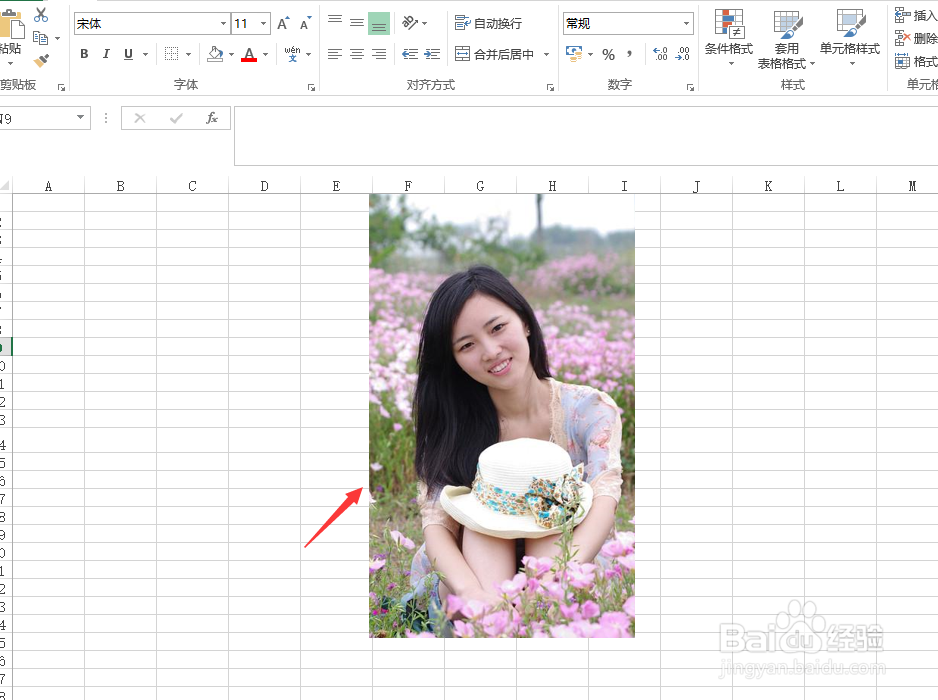This screenshot has height=700, width=938.
Task: Open the 数字 group dialog launcher
Action: (690, 87)
